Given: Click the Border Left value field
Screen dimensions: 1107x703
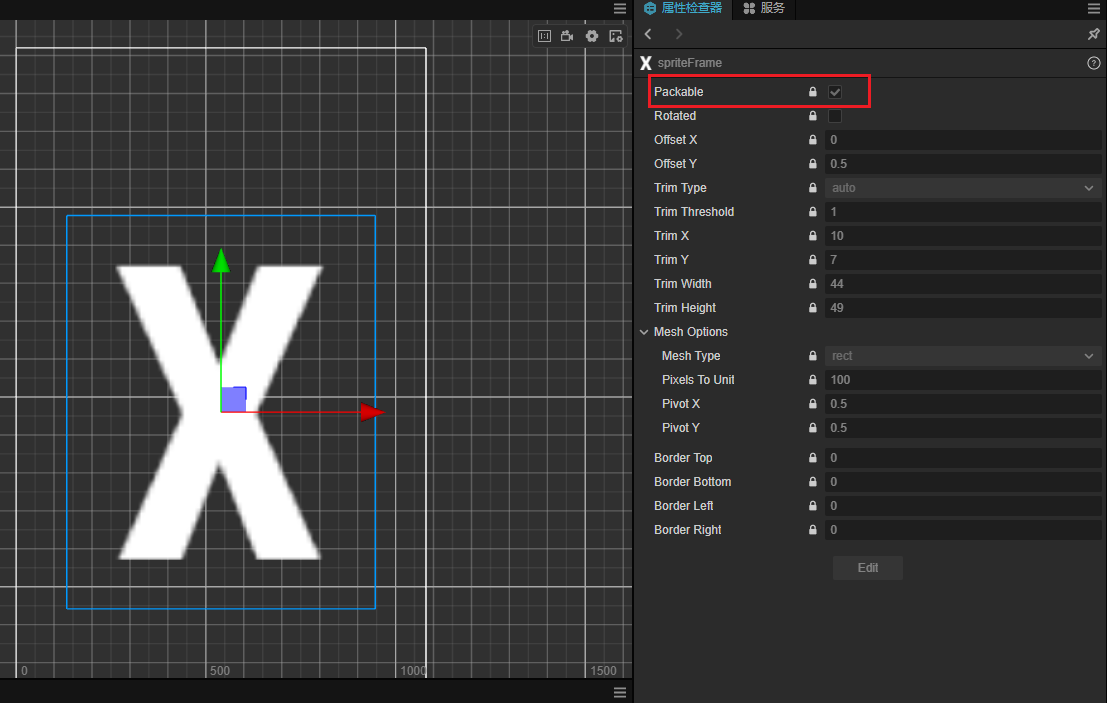Looking at the screenshot, I should [963, 505].
